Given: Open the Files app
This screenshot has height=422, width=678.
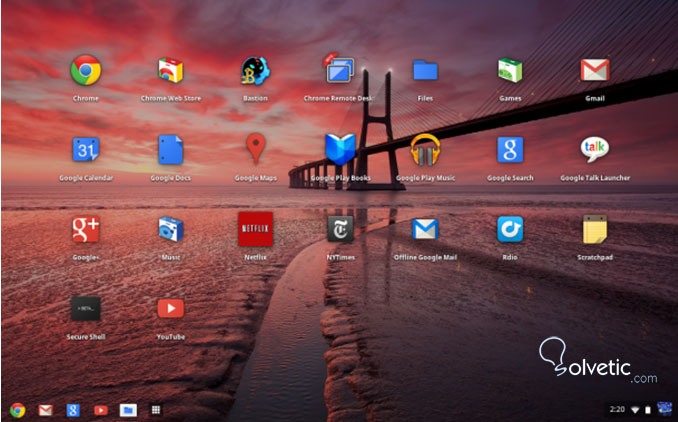Looking at the screenshot, I should pyautogui.click(x=425, y=70).
